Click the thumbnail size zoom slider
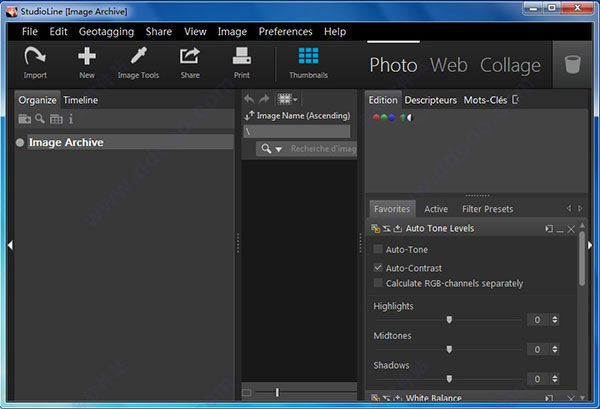 [x=277, y=392]
